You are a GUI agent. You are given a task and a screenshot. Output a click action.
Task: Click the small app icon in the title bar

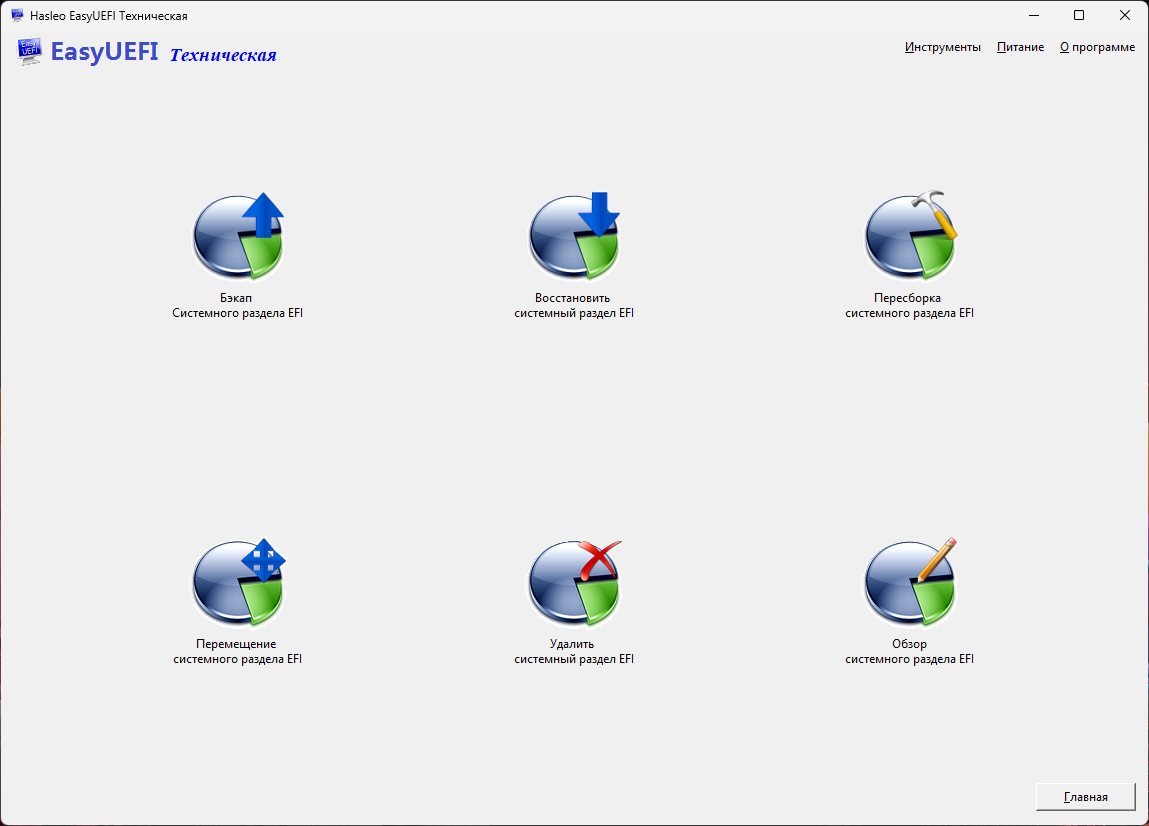click(17, 15)
